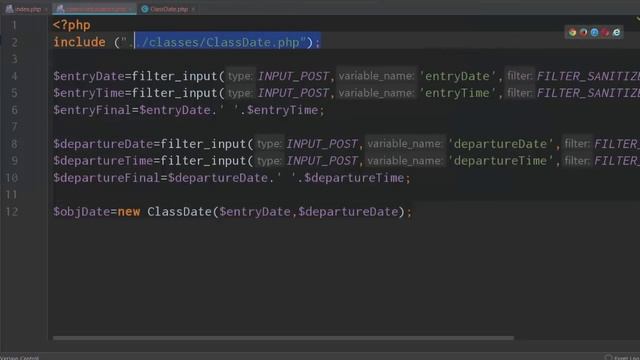This screenshot has width=640, height=360.
Task: Click '$departureDate' argument on line 12
Action: point(348,211)
